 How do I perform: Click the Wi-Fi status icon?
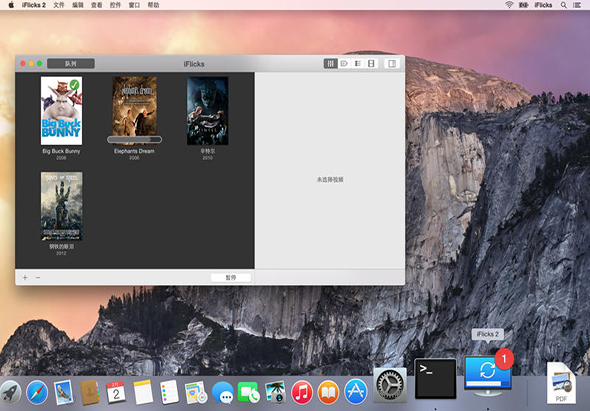coord(509,5)
